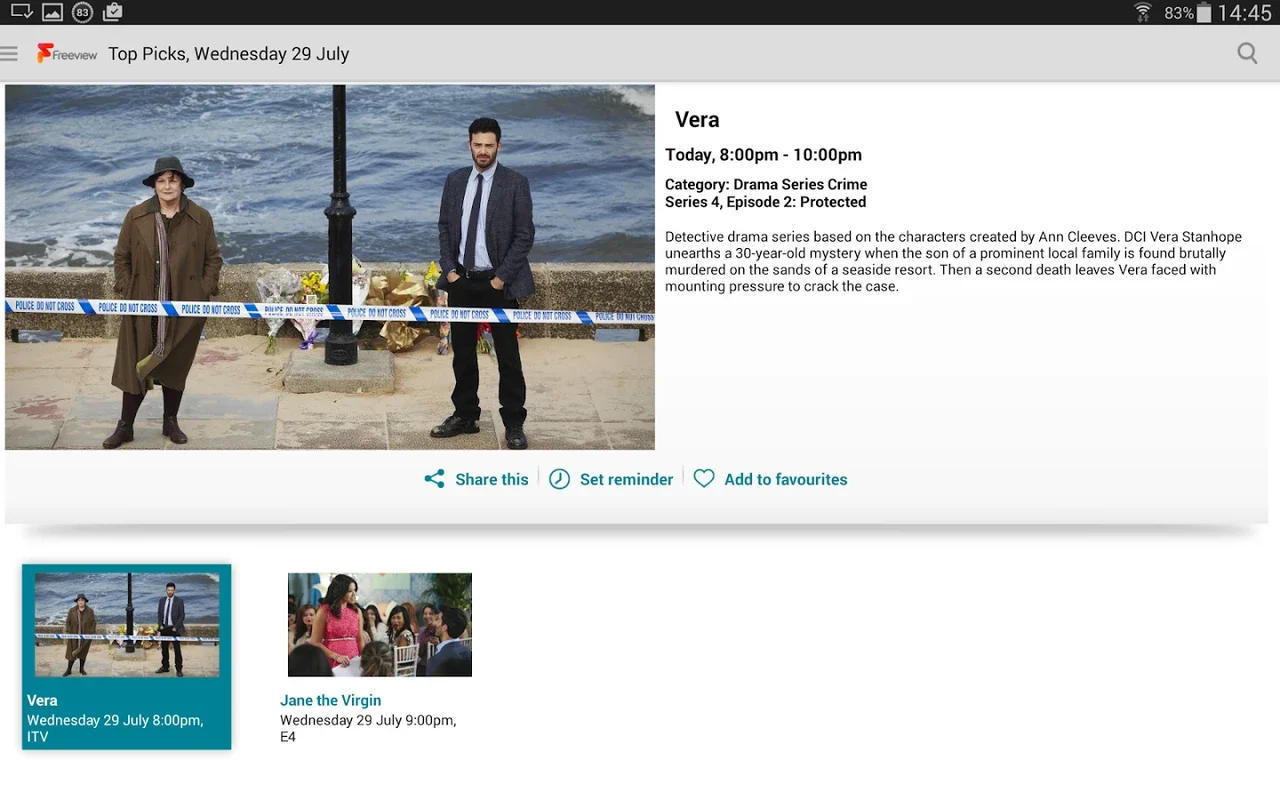The image size is (1280, 800).
Task: Tap the picture notification icon
Action: [52, 12]
